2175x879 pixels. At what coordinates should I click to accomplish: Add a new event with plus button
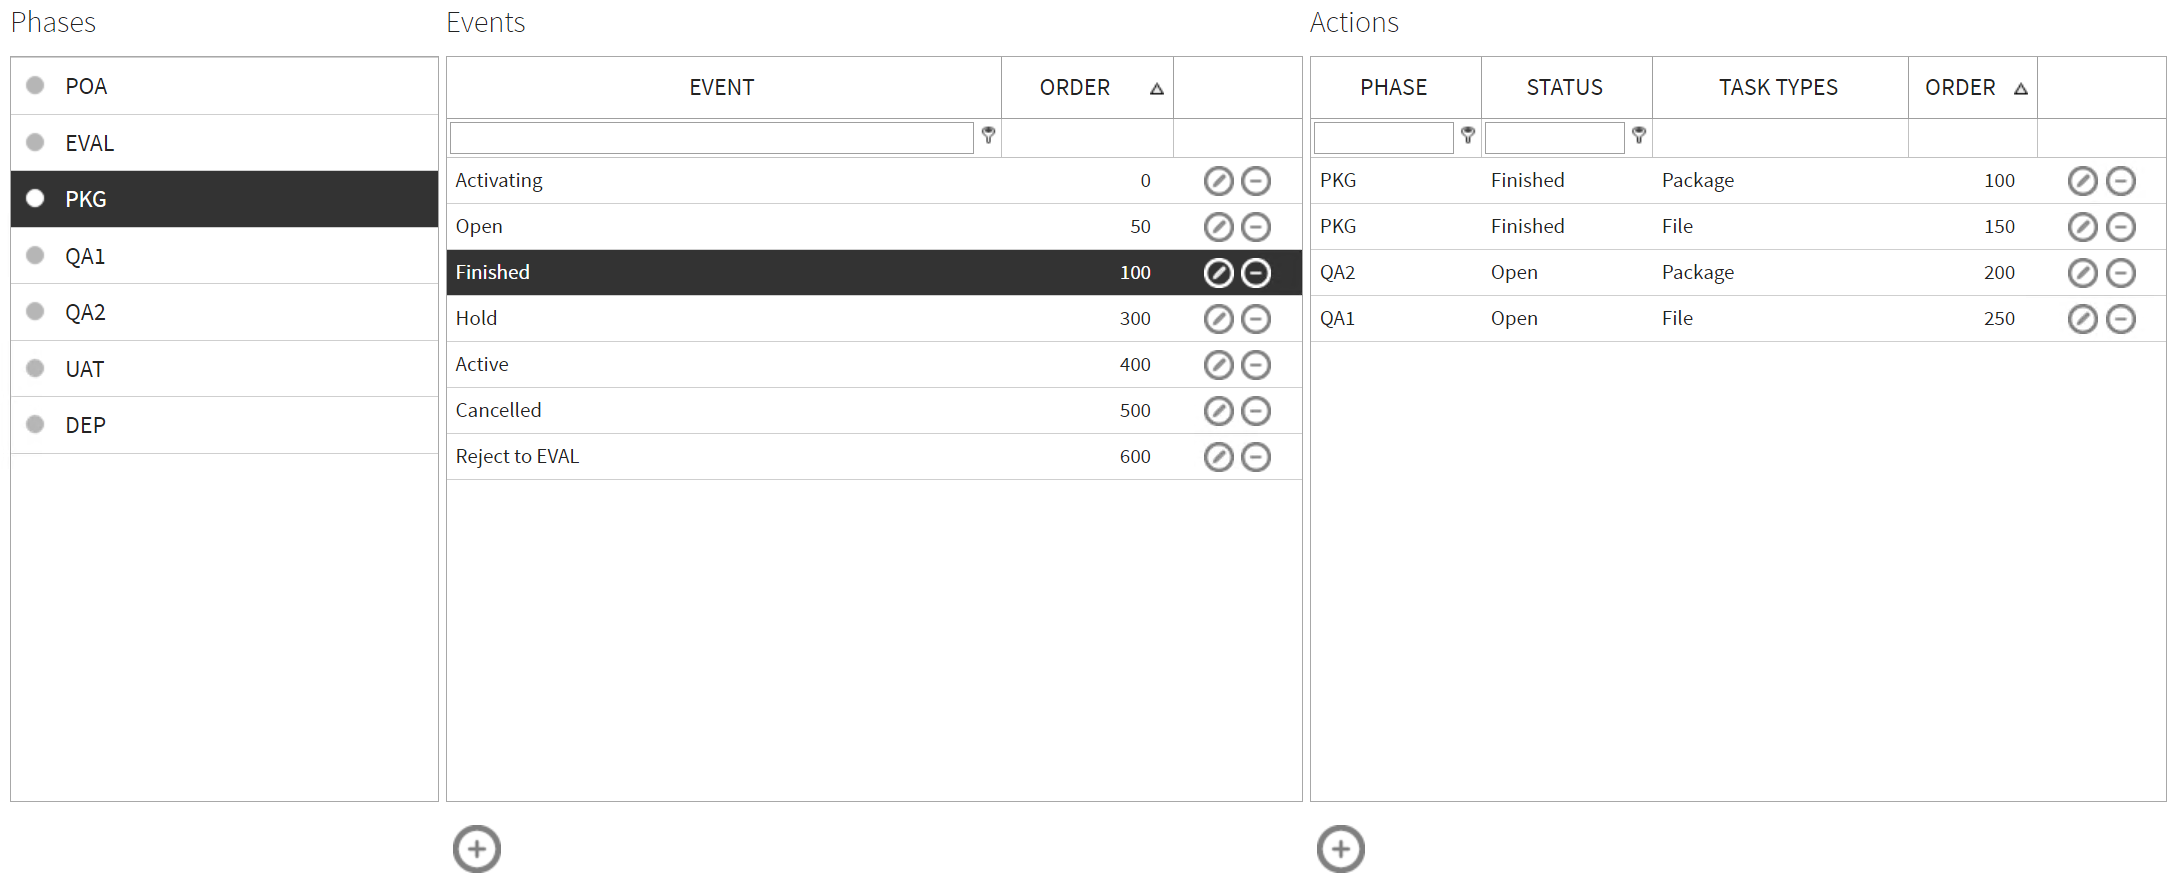(477, 849)
